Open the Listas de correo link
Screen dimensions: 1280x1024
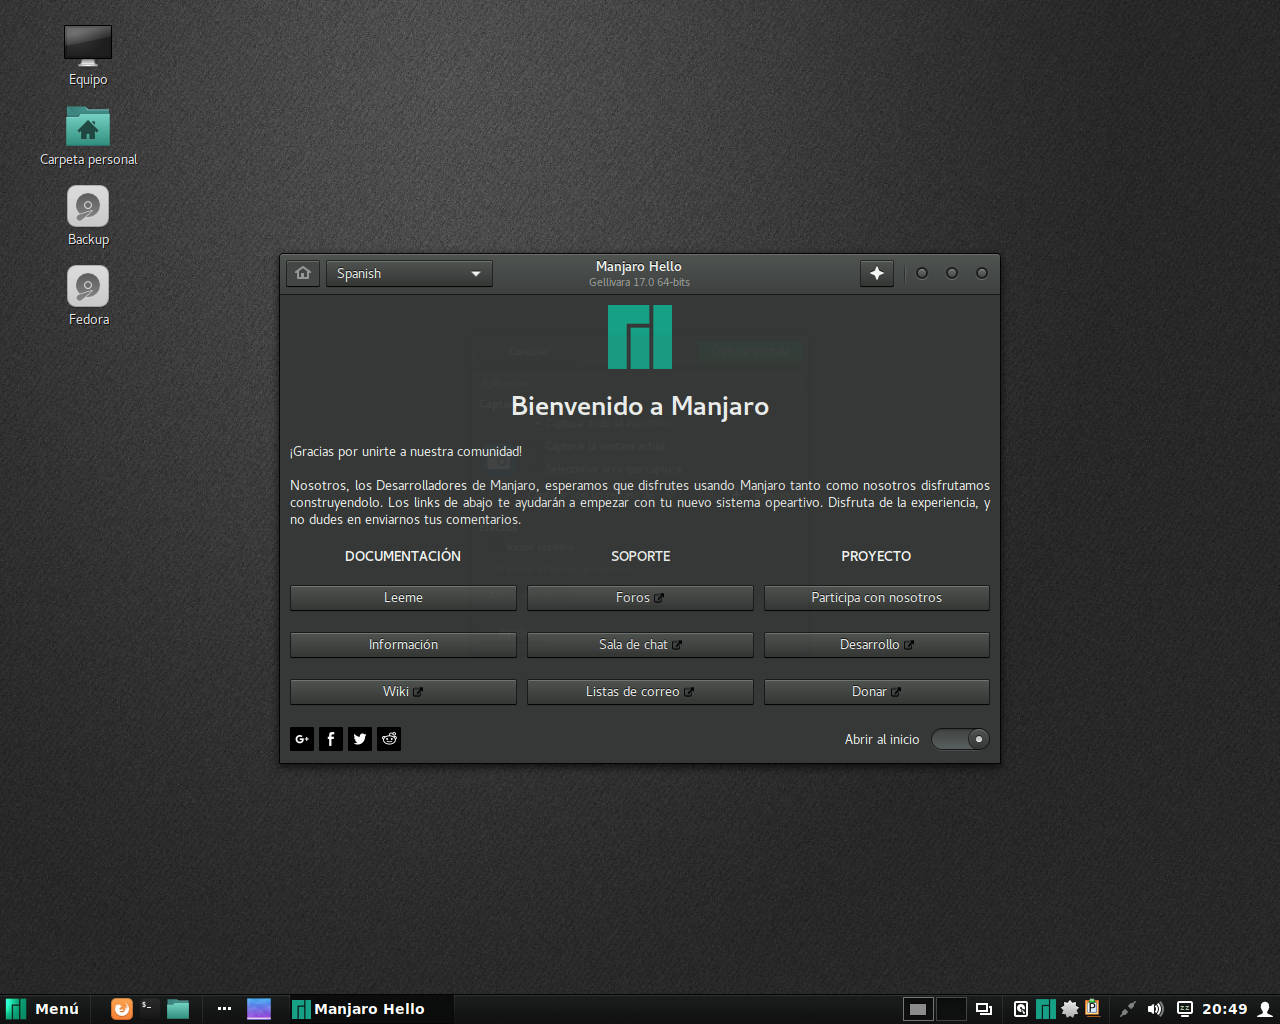640,692
